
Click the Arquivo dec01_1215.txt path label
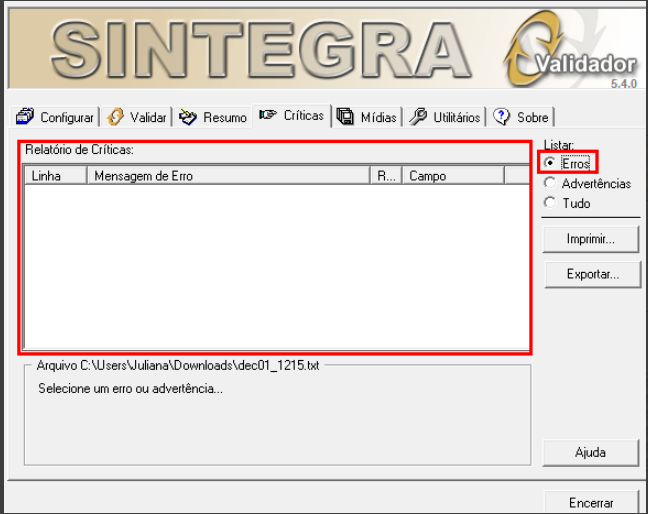click(178, 366)
